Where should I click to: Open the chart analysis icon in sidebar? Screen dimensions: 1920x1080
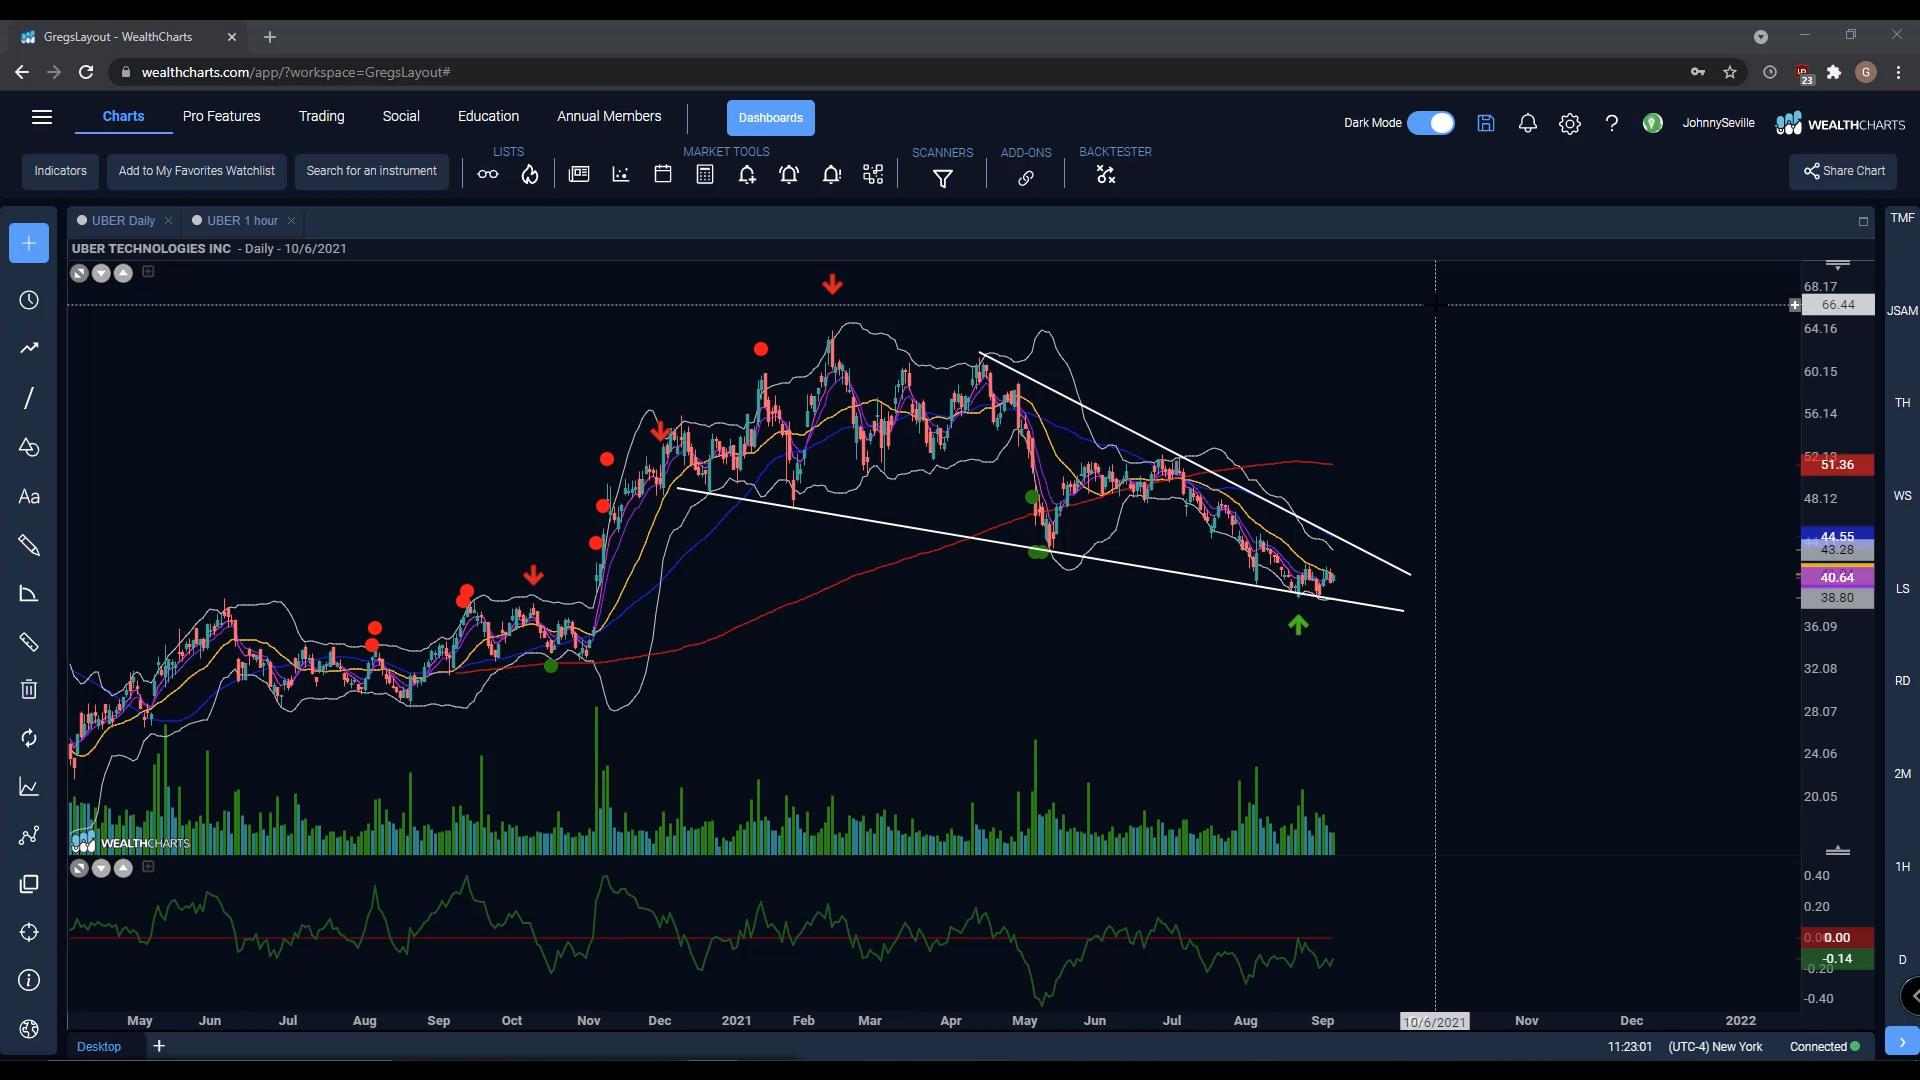click(x=29, y=787)
